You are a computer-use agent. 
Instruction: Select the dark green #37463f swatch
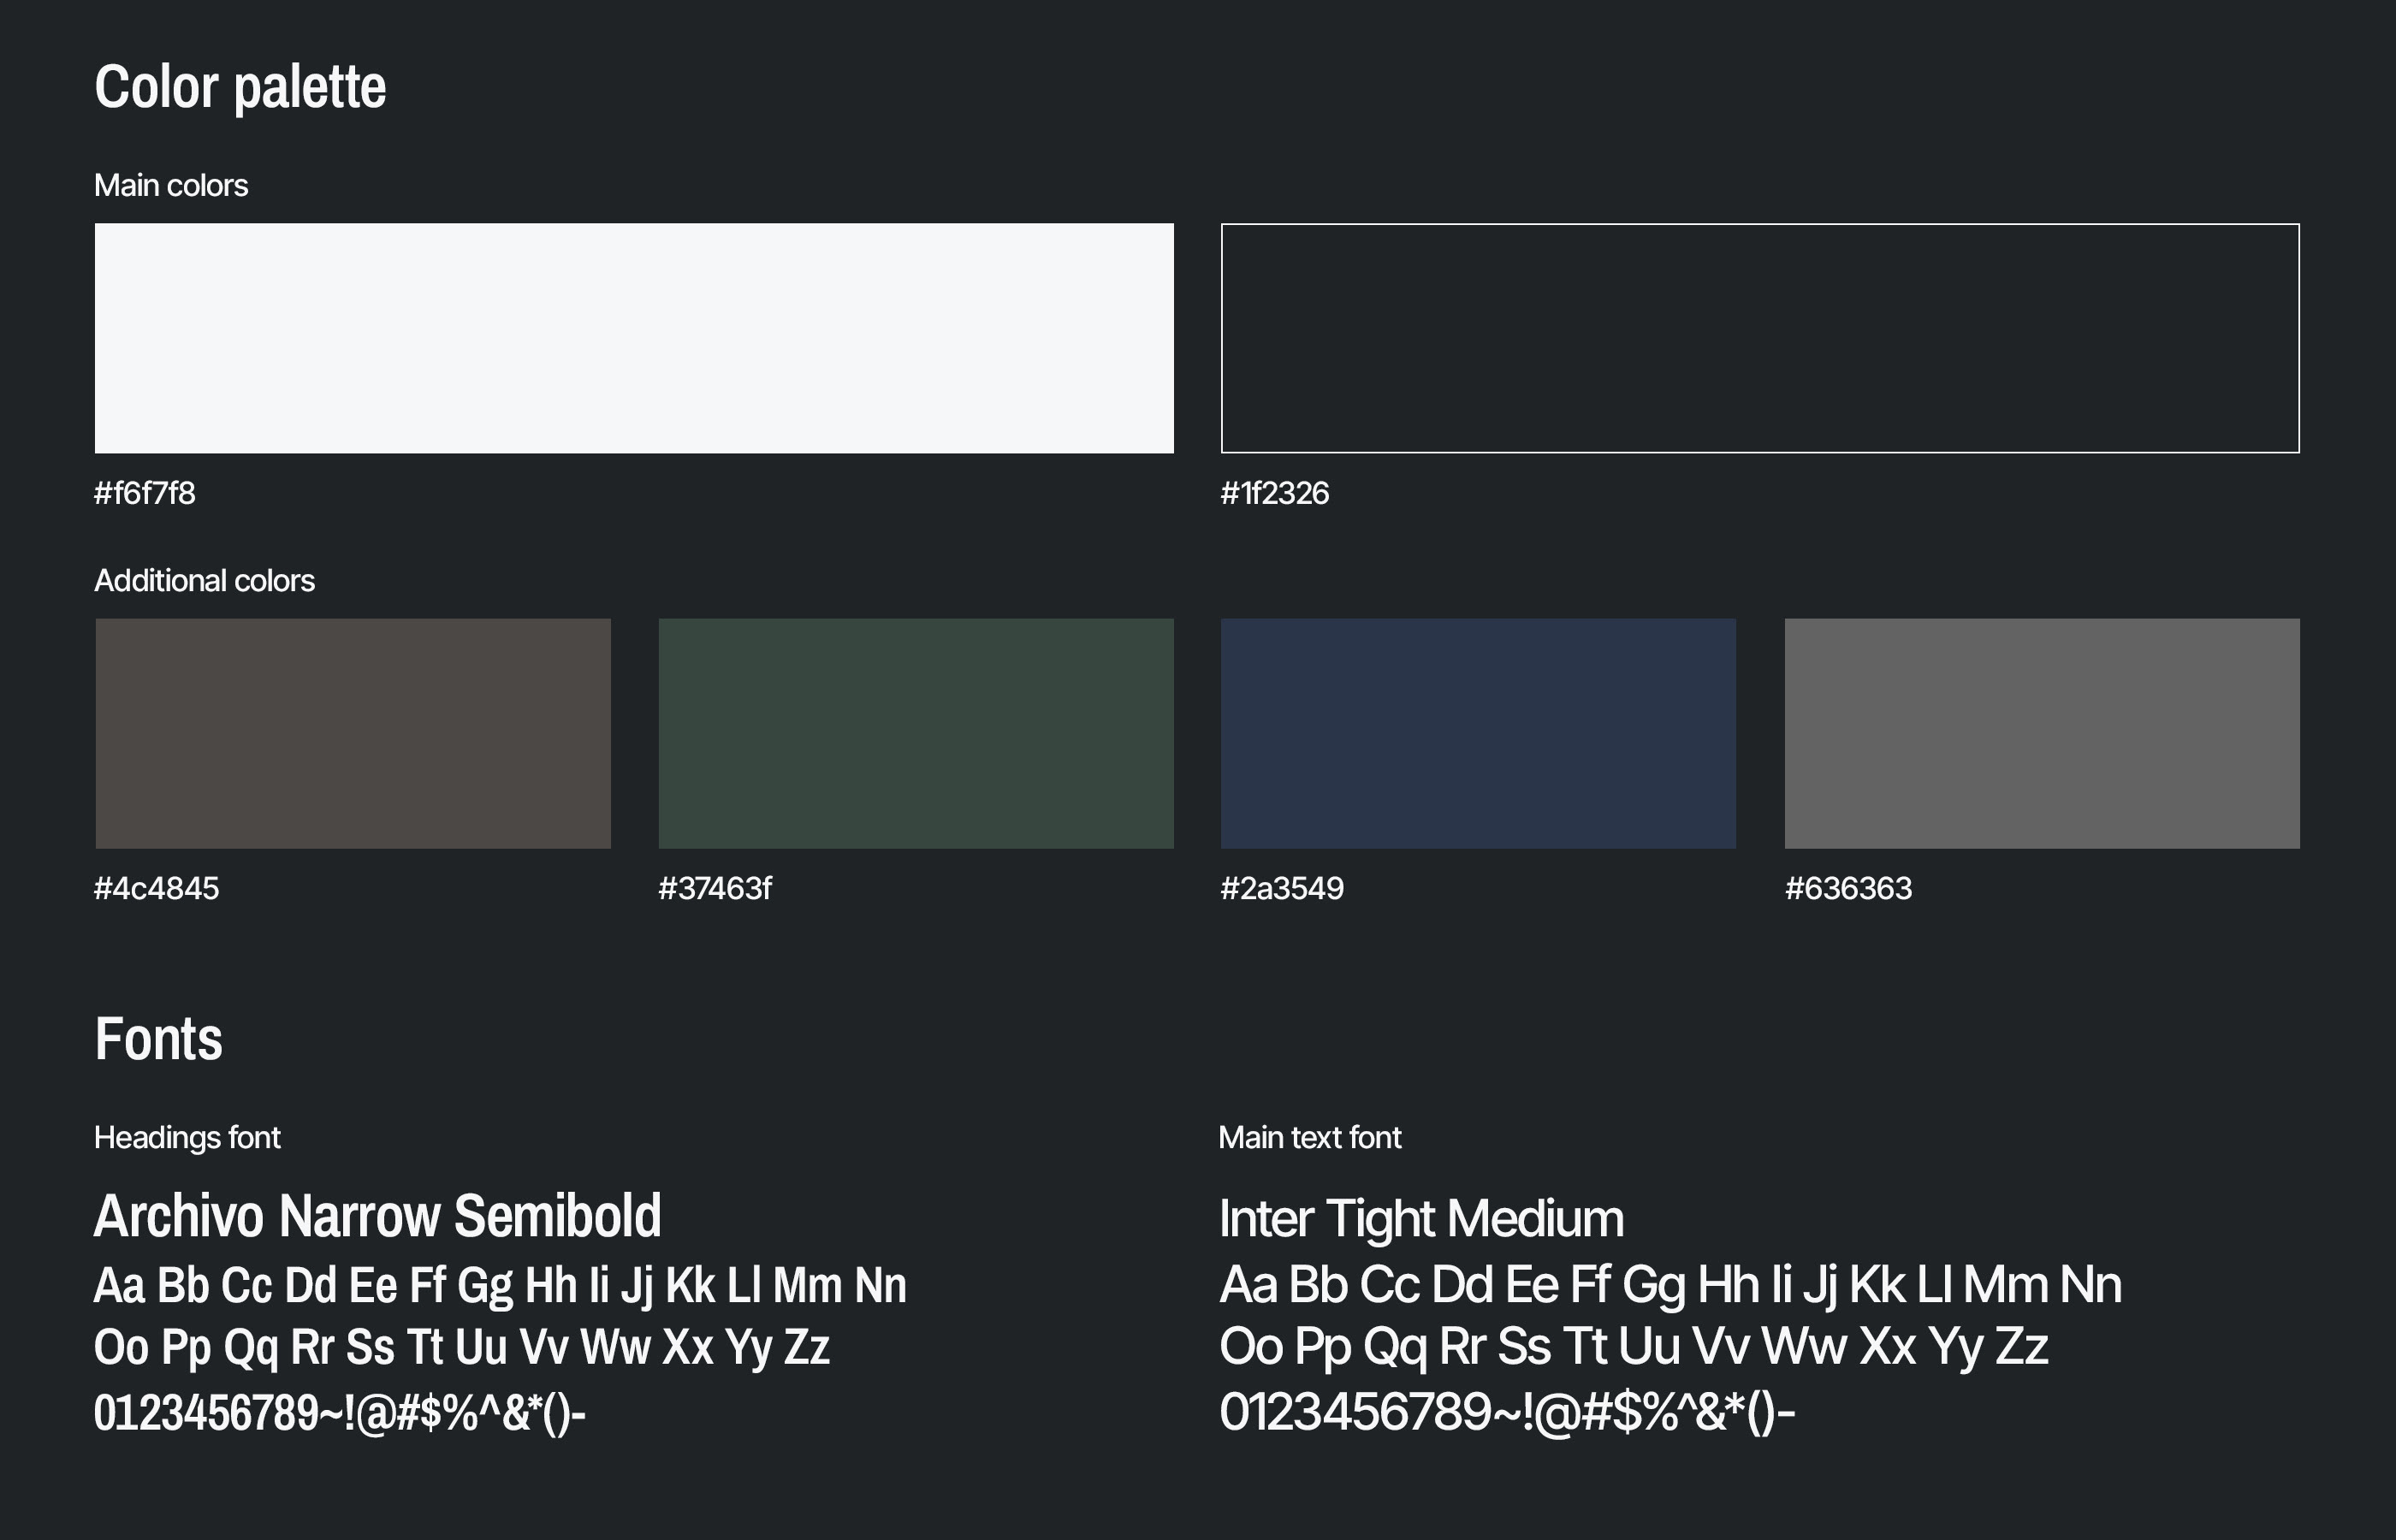click(916, 733)
